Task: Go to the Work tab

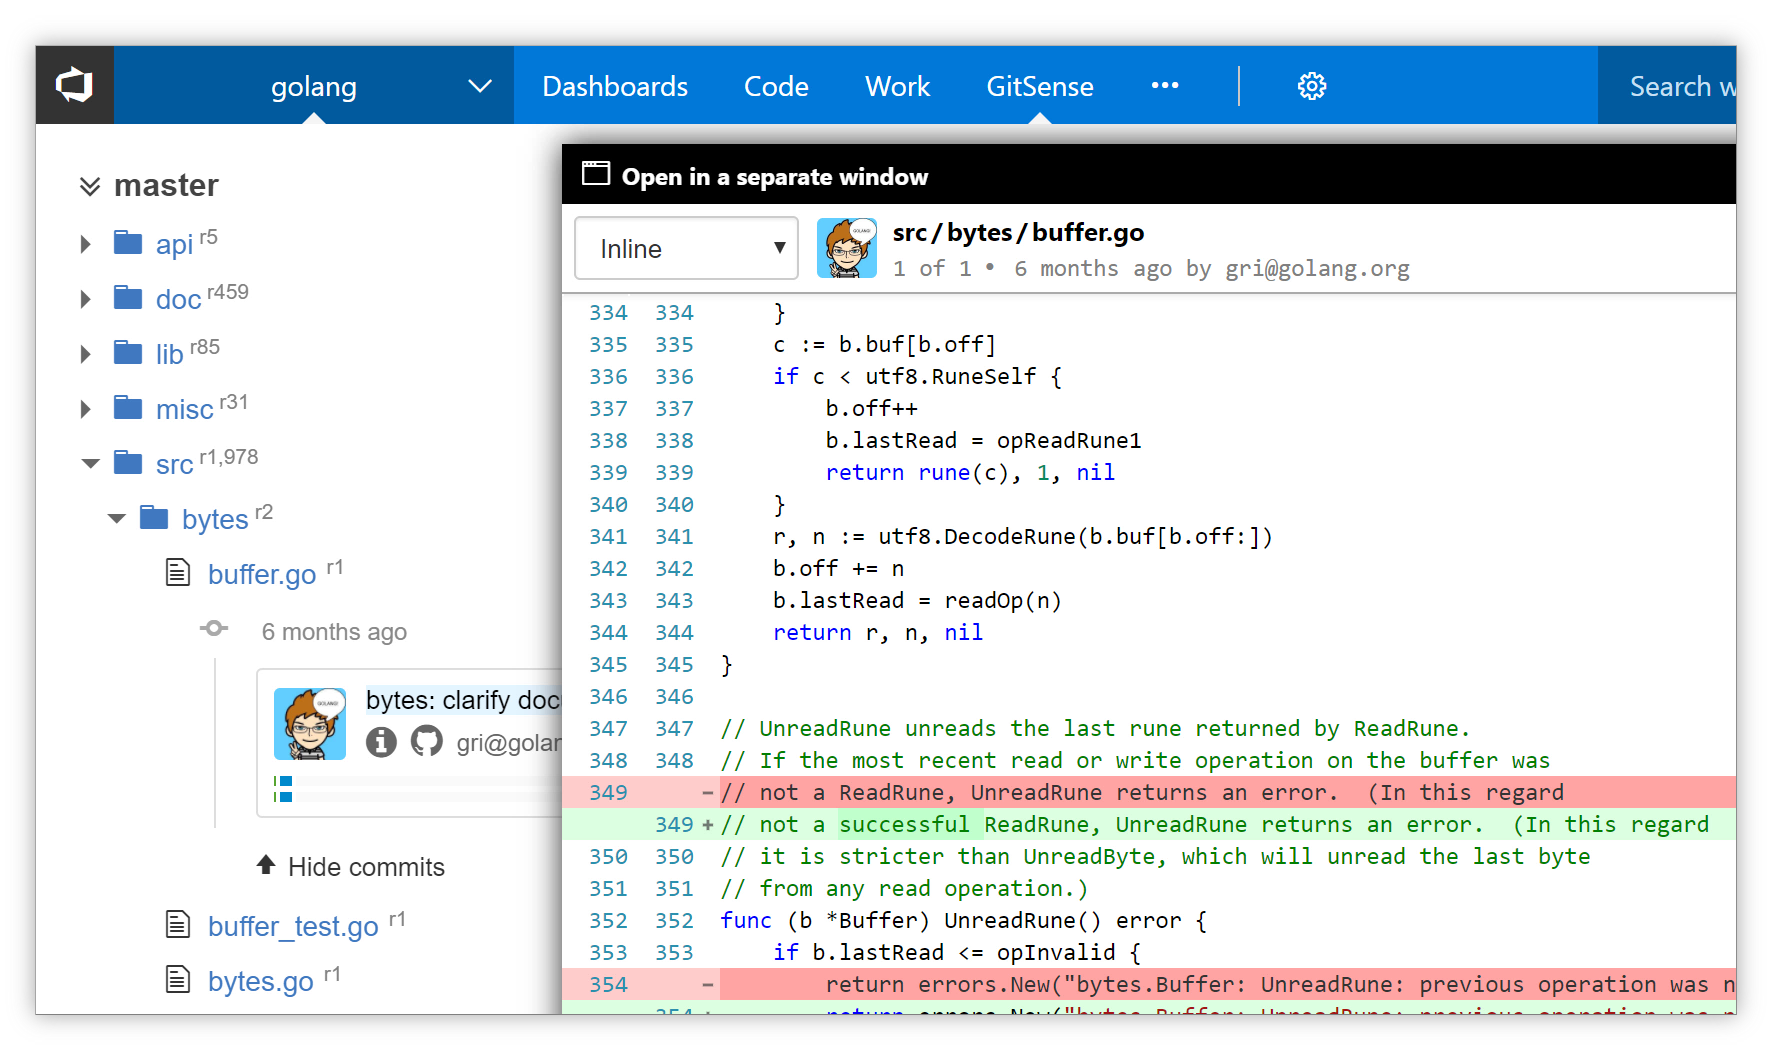Action: click(x=898, y=86)
